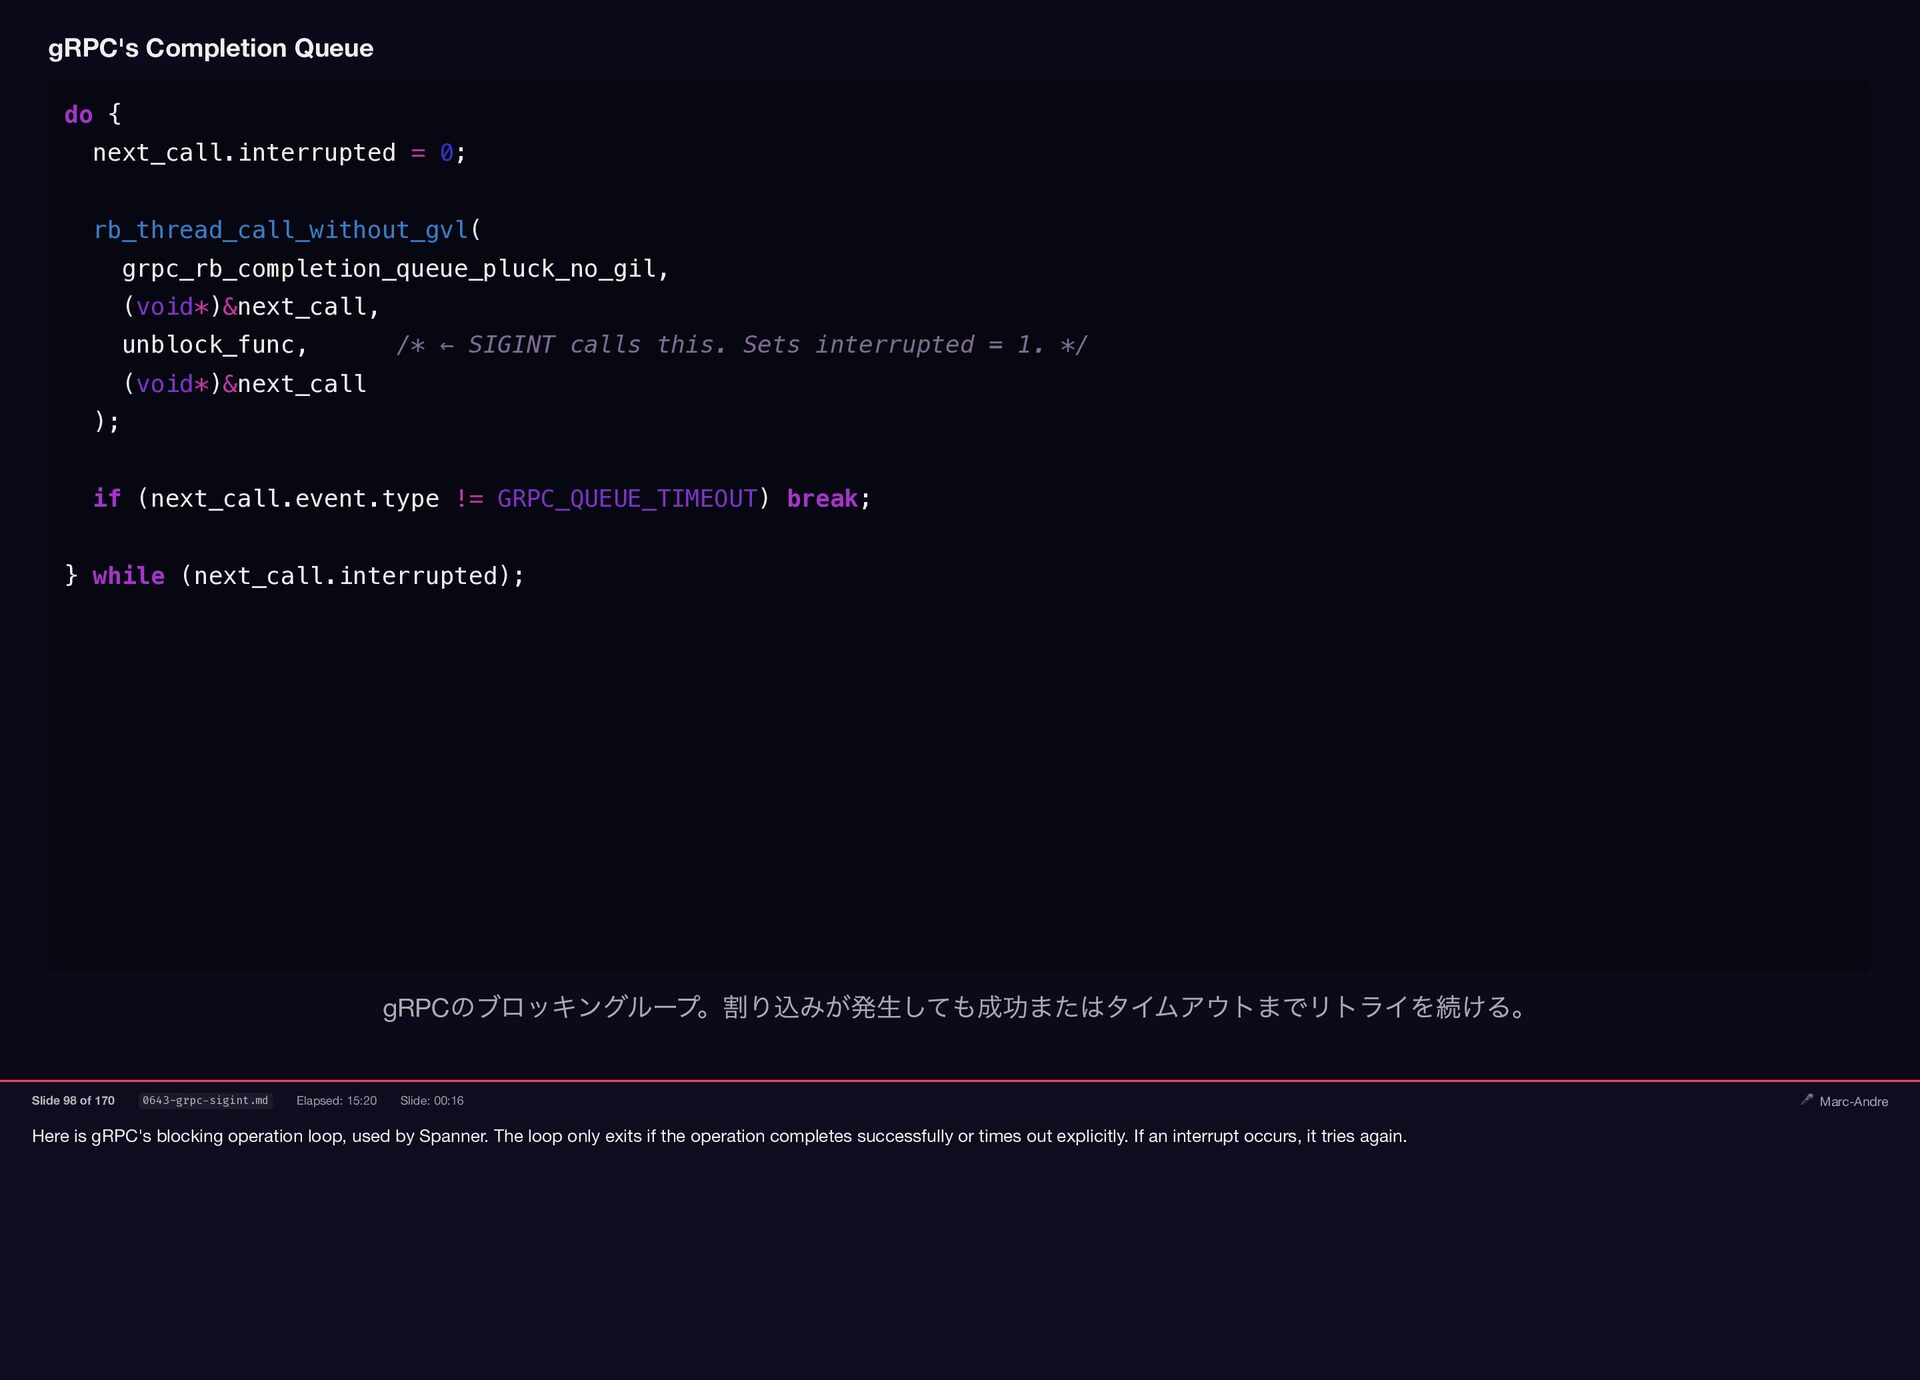Click the Japanese caption below the code
The height and width of the screenshot is (1380, 1920).
[955, 1006]
